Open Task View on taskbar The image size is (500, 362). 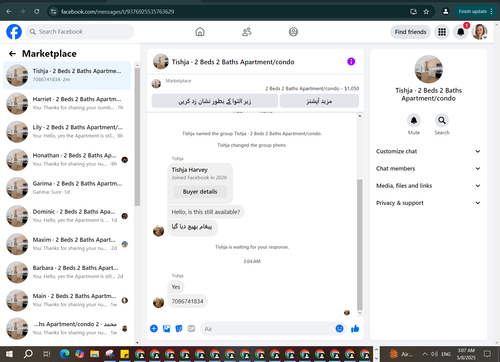tap(47, 354)
